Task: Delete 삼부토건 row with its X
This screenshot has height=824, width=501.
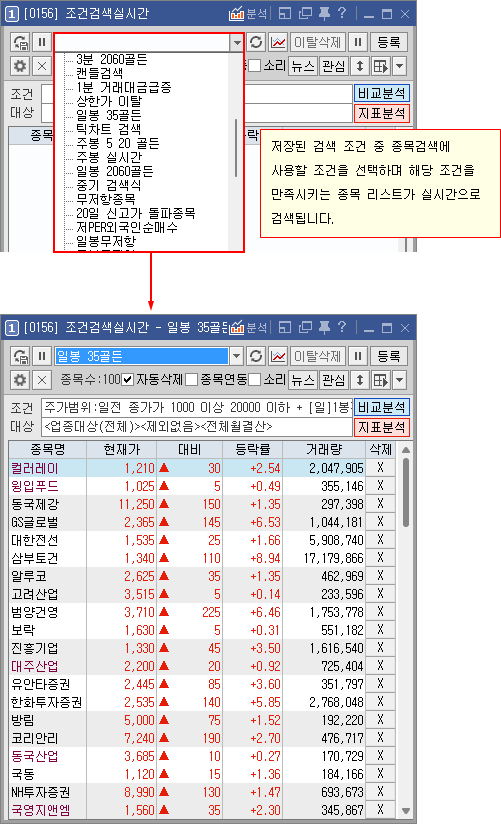Action: click(x=381, y=558)
